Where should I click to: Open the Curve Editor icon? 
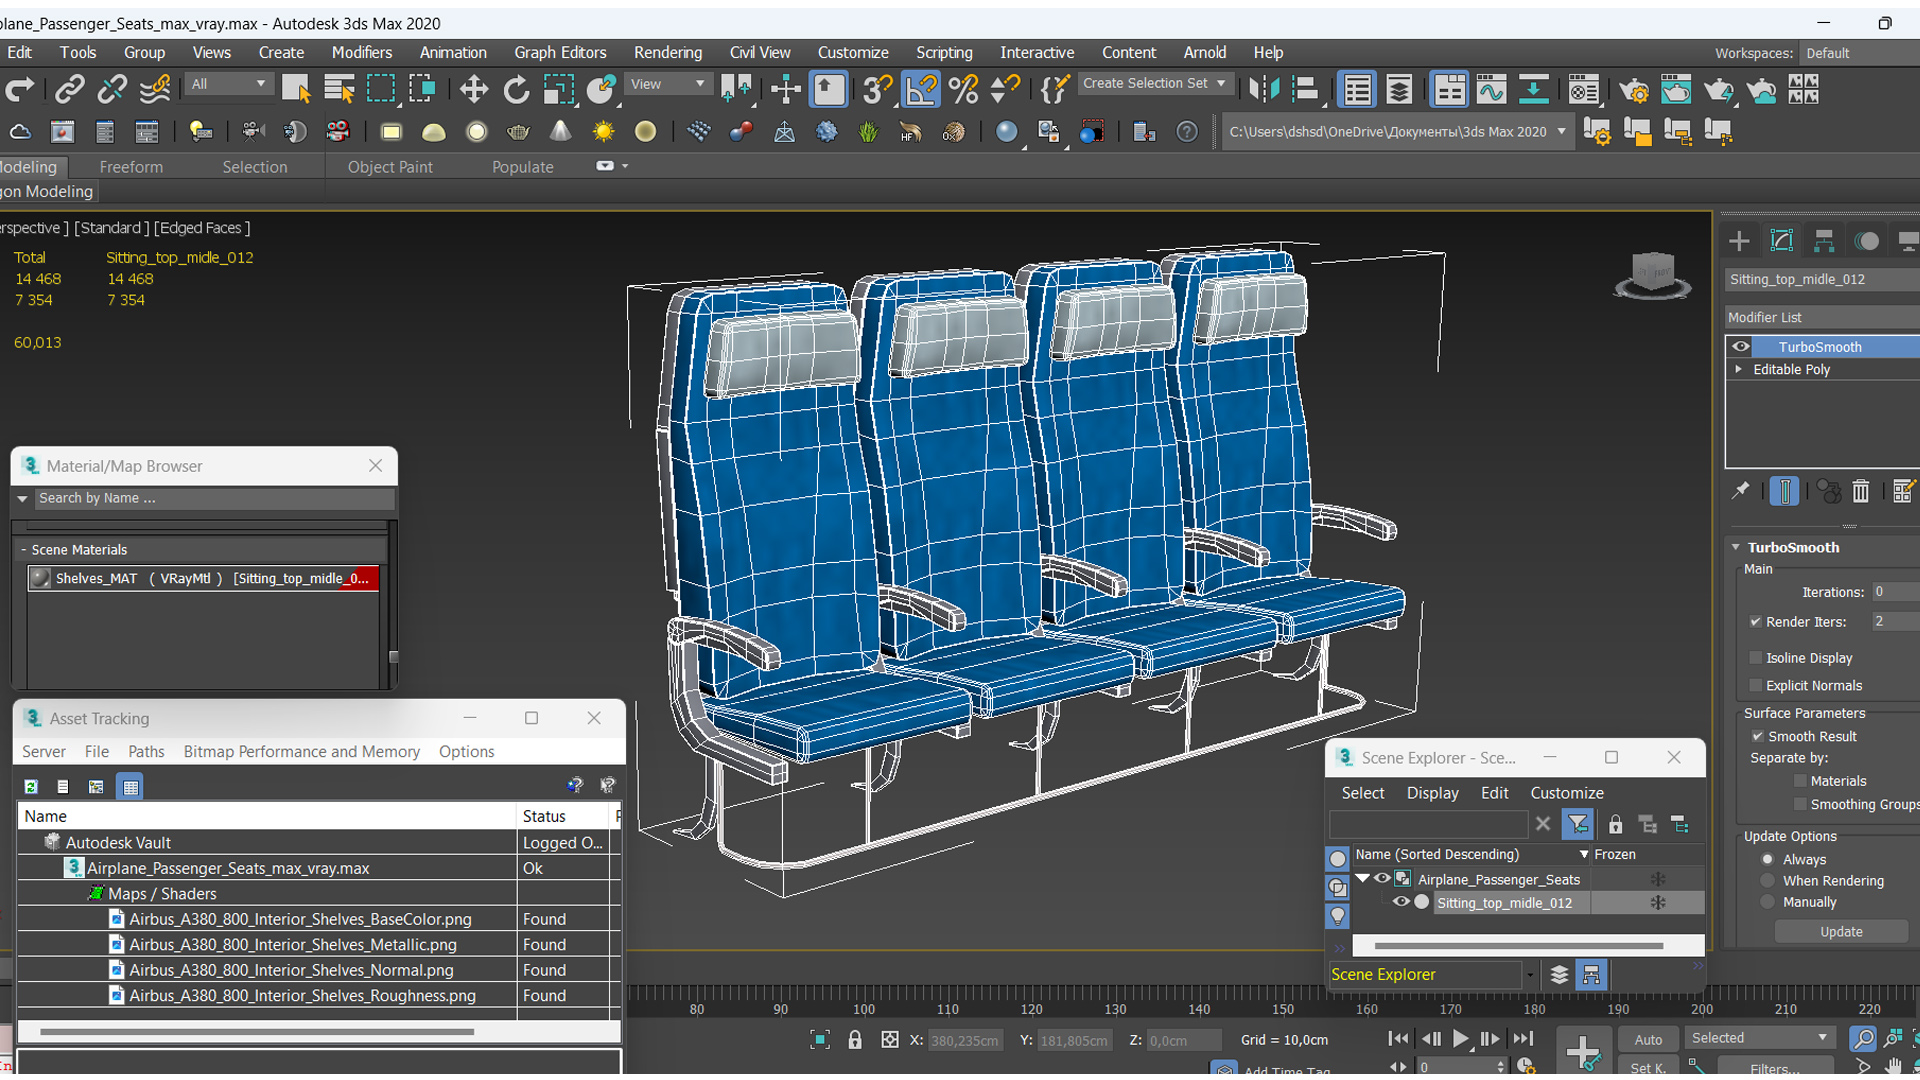coord(1491,90)
